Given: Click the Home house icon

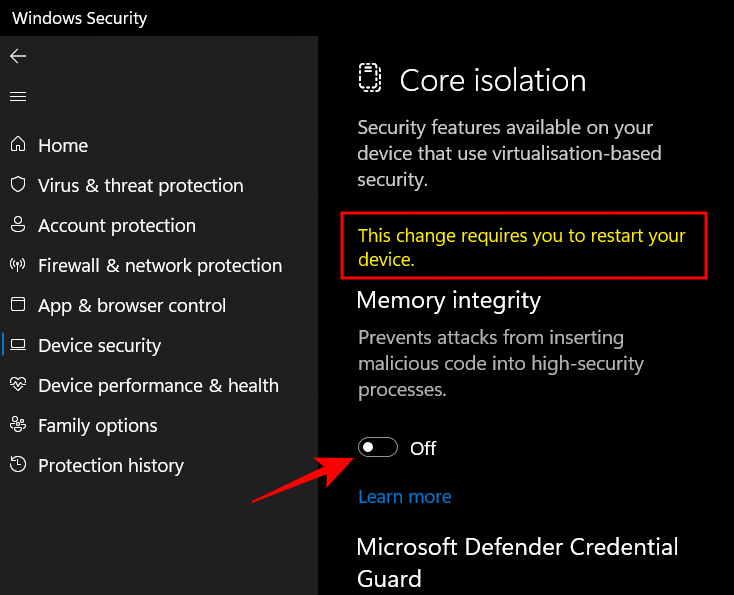Looking at the screenshot, I should pos(17,145).
